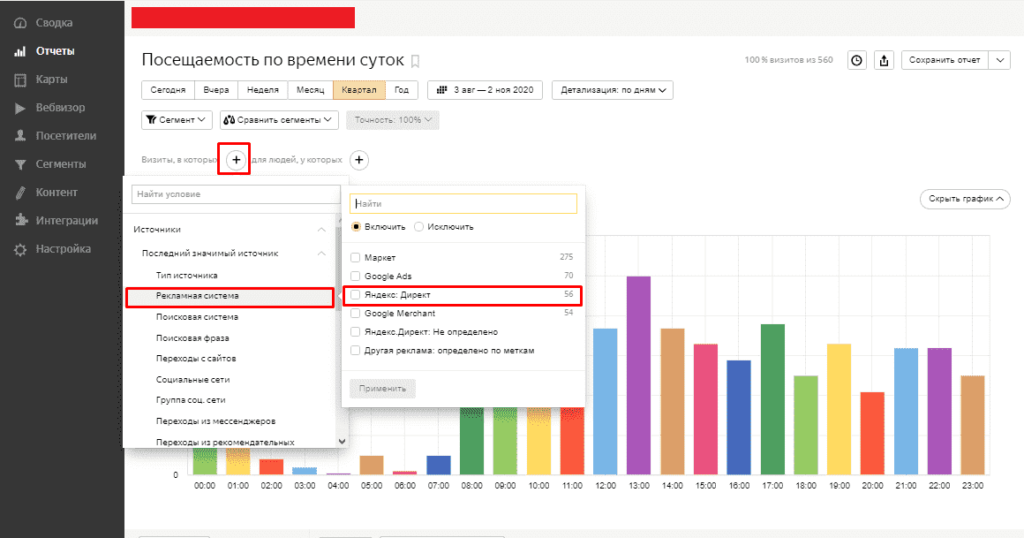This screenshot has height=538, width=1024.
Task: Switch period to Месяц tab
Action: coord(310,90)
